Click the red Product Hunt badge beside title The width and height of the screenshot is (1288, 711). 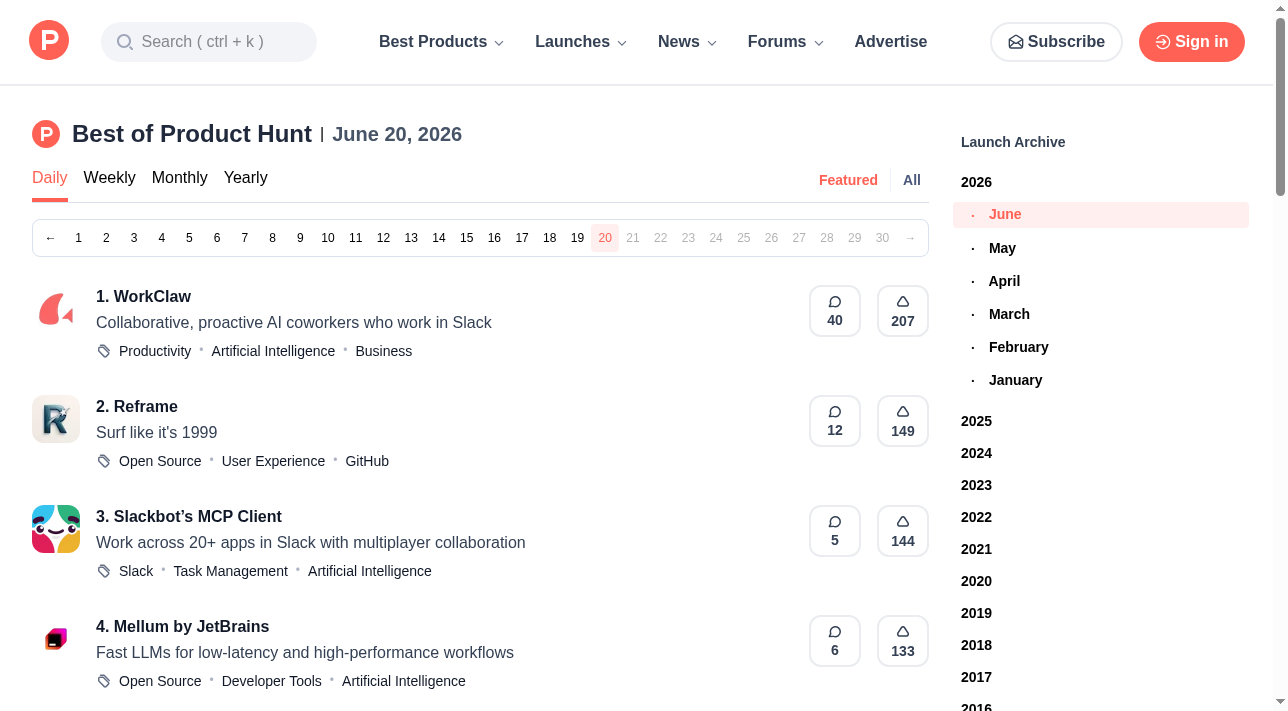[46, 134]
